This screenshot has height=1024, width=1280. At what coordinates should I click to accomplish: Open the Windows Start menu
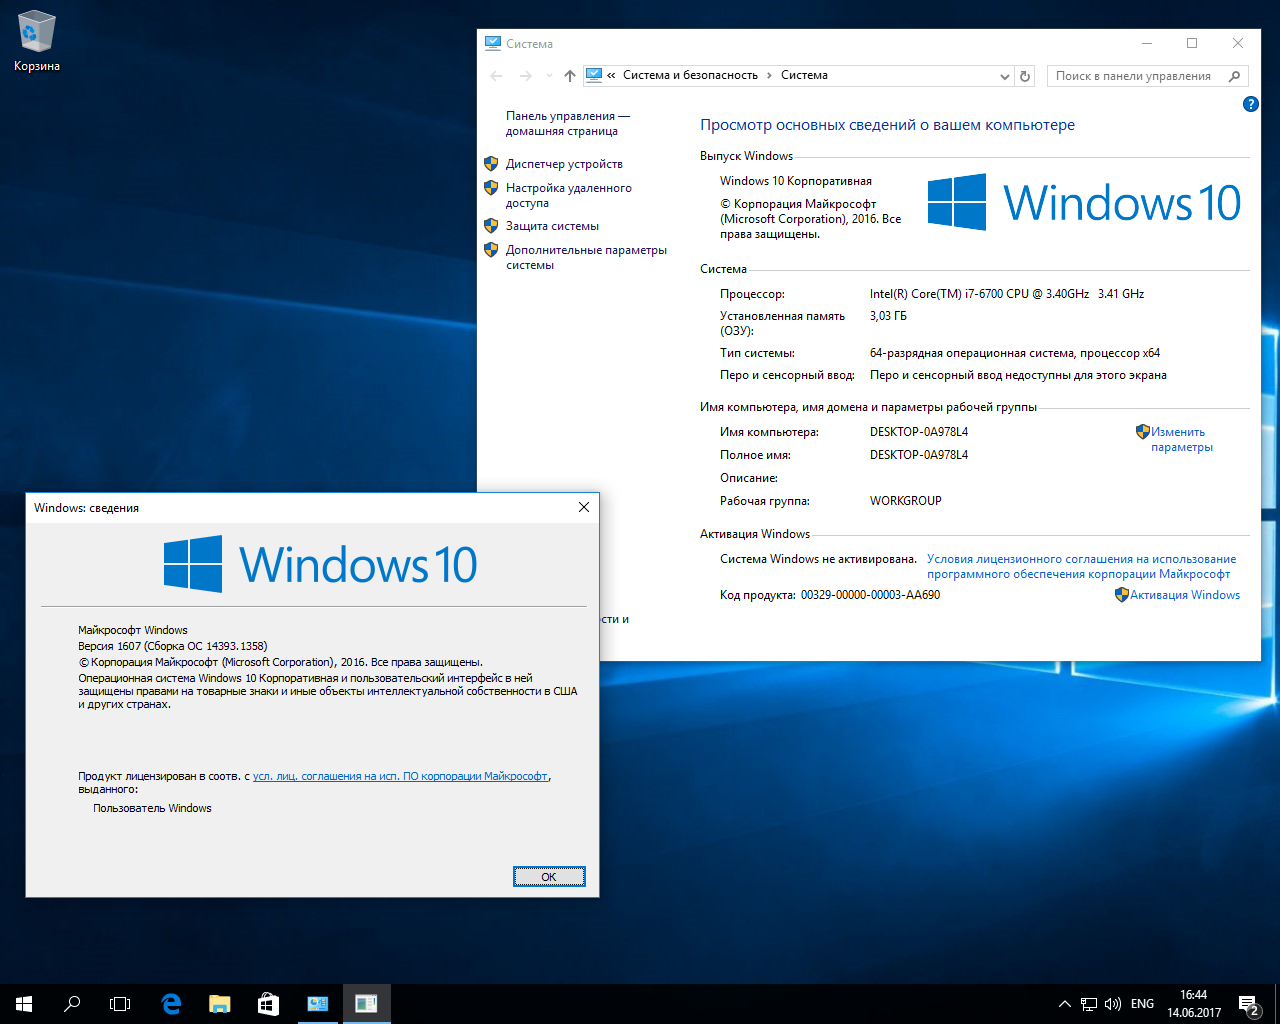pyautogui.click(x=24, y=1004)
